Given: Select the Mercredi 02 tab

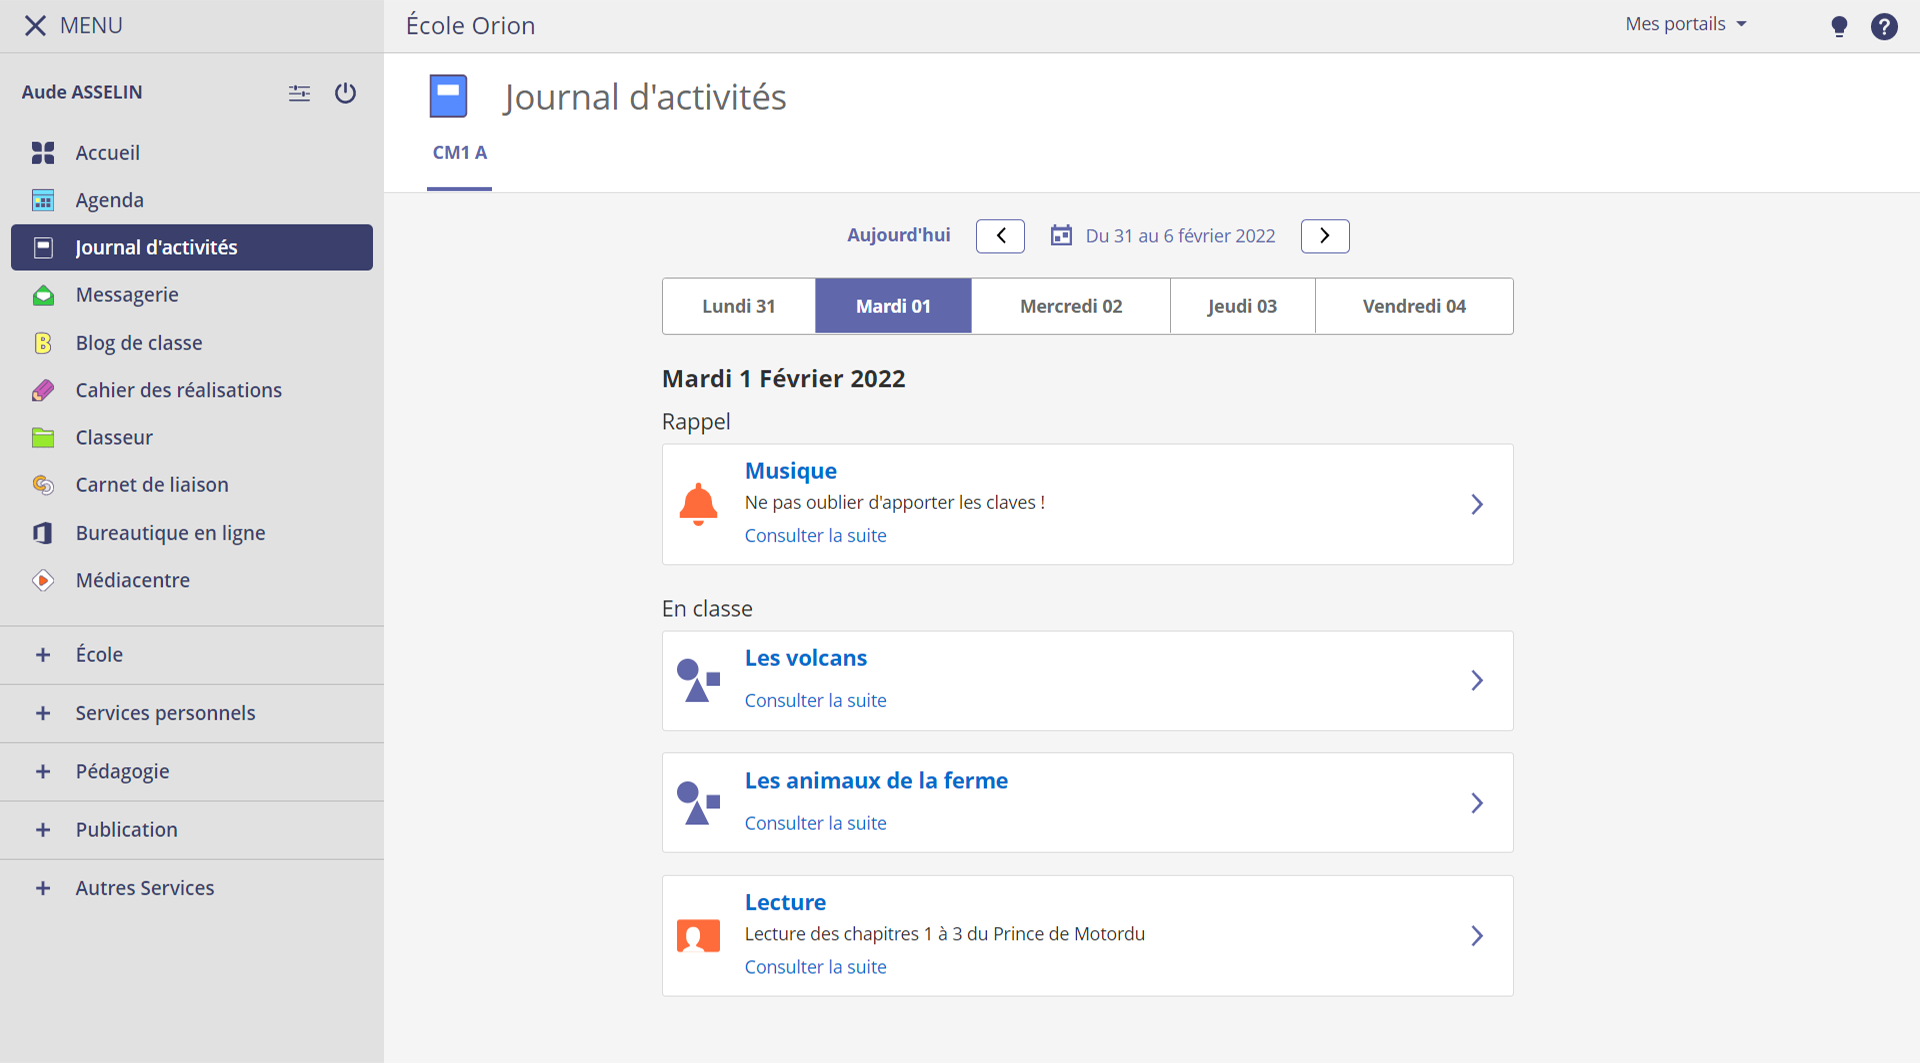Looking at the screenshot, I should [x=1070, y=306].
